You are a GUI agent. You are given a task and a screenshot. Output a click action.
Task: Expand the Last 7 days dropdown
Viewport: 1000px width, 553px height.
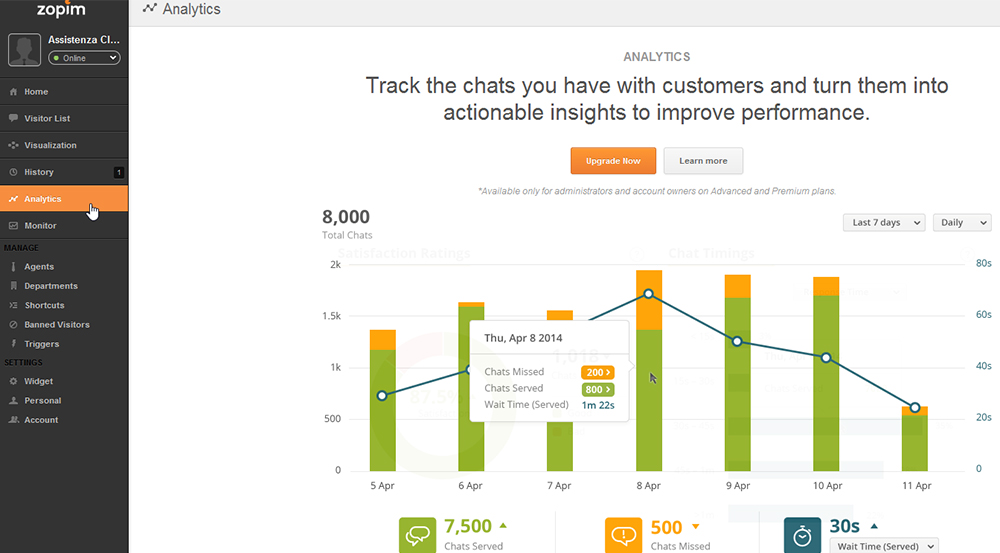(884, 223)
